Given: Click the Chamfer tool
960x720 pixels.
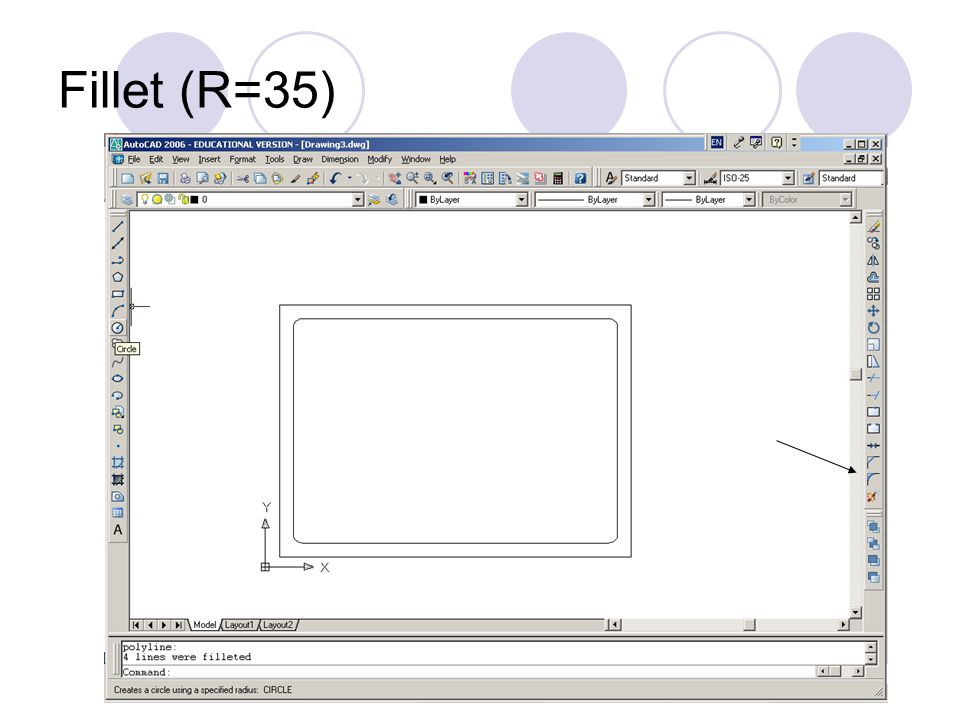Looking at the screenshot, I should [x=874, y=462].
